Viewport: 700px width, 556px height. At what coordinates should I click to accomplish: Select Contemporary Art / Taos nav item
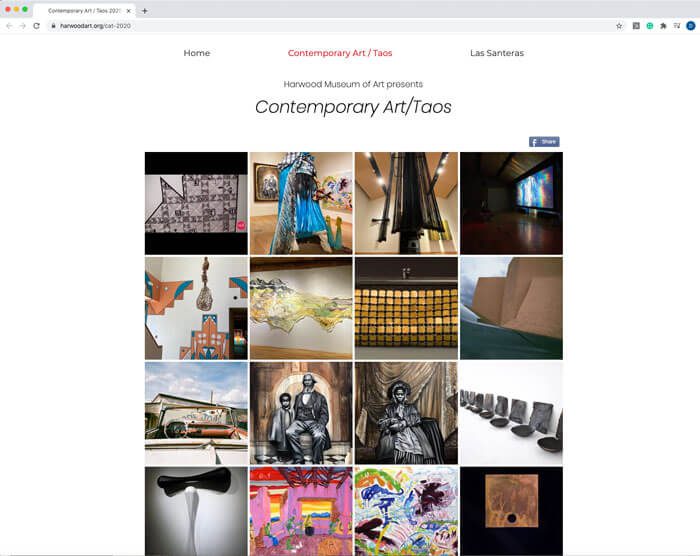pos(340,53)
